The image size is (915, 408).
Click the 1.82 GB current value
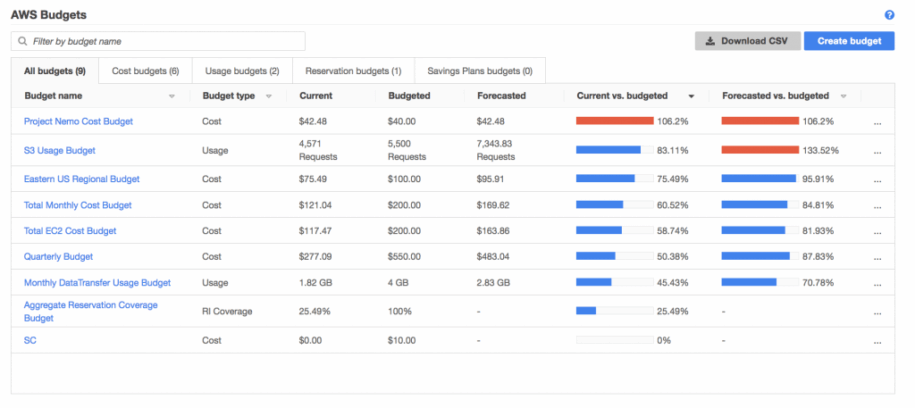(x=316, y=283)
